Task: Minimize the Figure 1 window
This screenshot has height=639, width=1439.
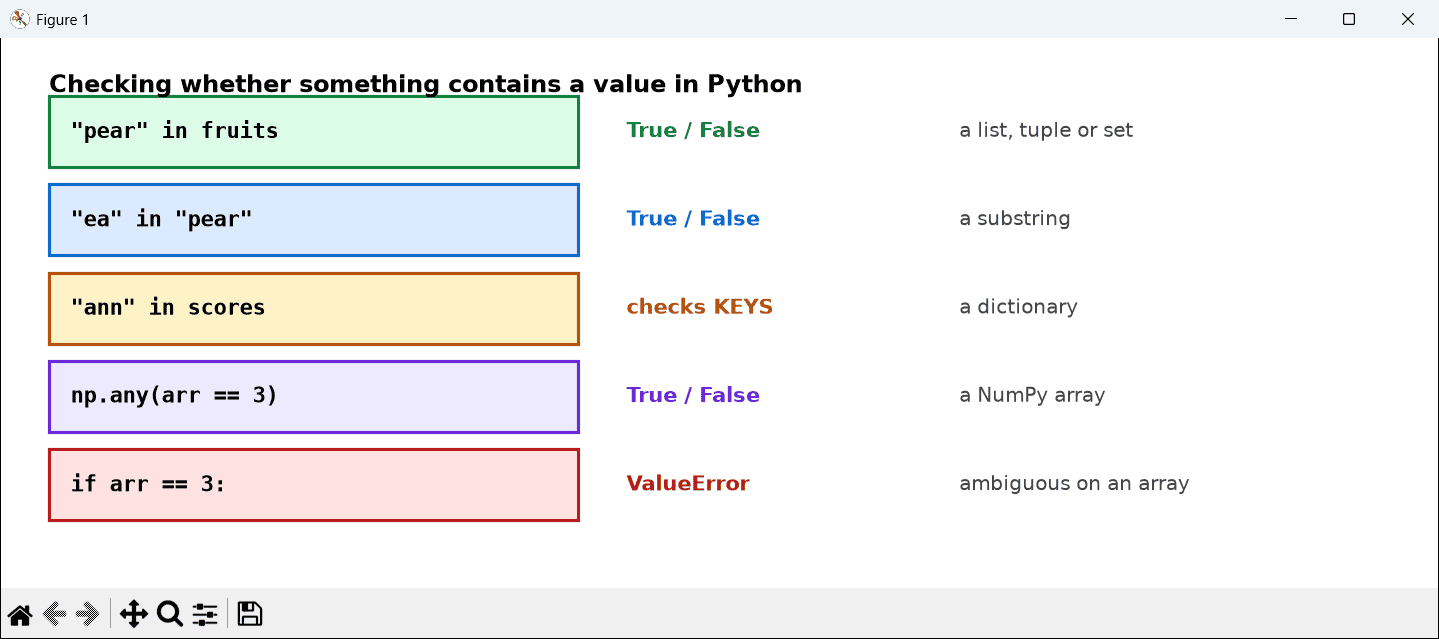Action: click(1291, 19)
